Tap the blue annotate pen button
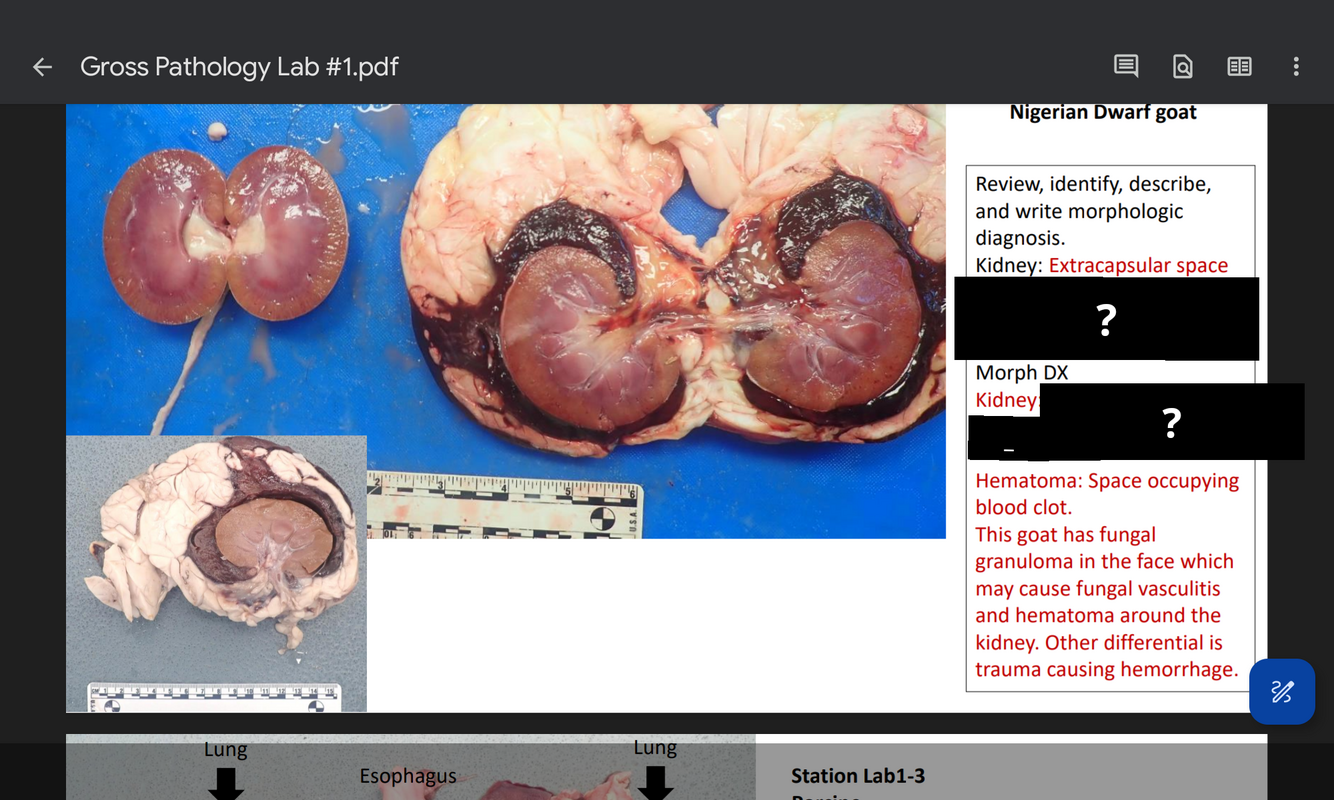The image size is (1334, 800). click(x=1282, y=691)
